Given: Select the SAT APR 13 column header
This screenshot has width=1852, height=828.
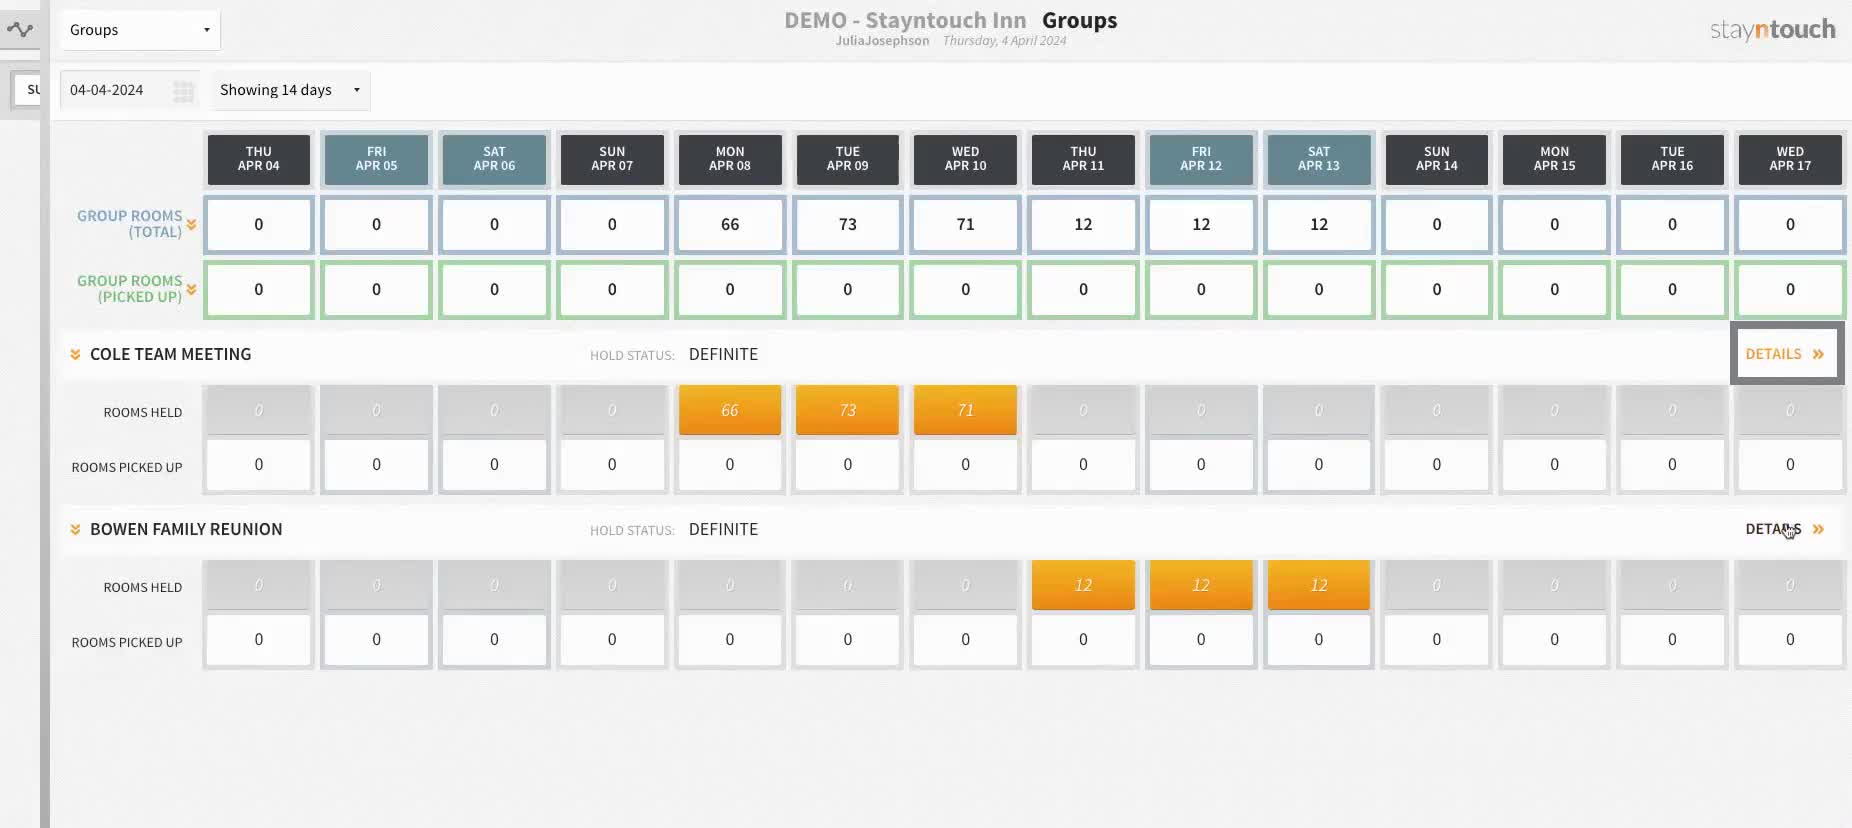Looking at the screenshot, I should (1319, 159).
